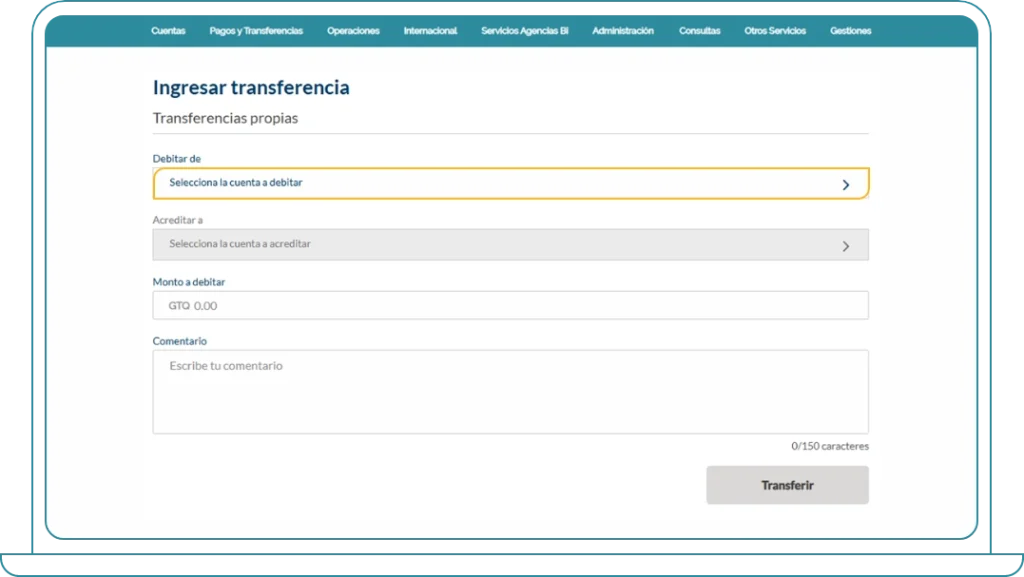
Task: Open the Pagos y Transferencias menu
Action: point(256,31)
